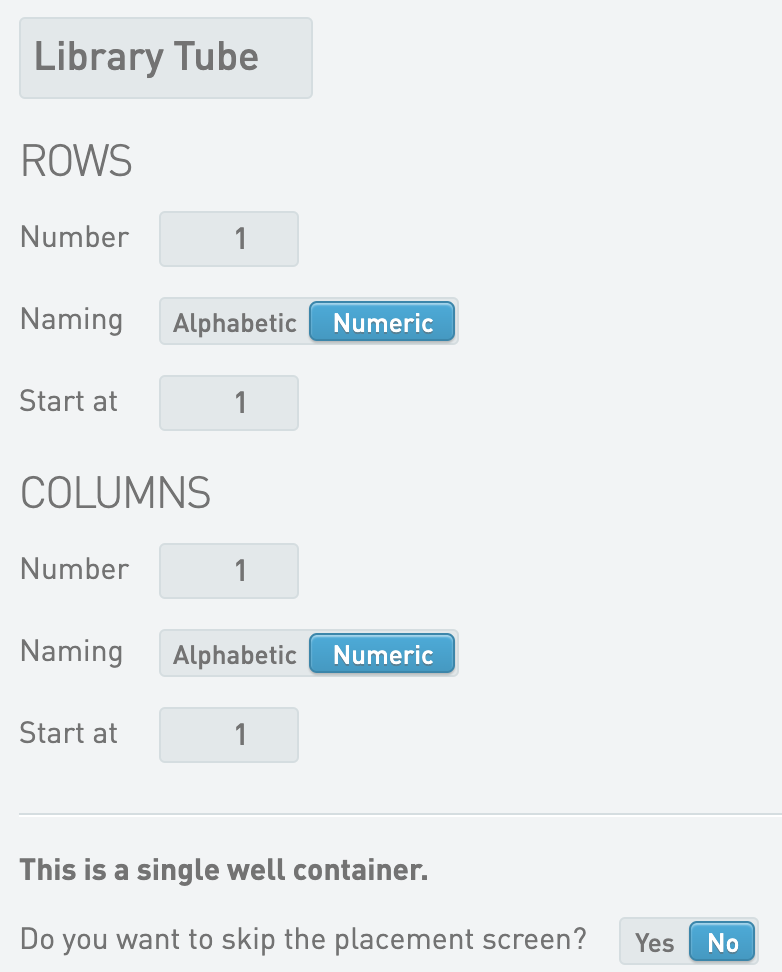
Task: Click the ROWS section heading
Action: pos(76,162)
